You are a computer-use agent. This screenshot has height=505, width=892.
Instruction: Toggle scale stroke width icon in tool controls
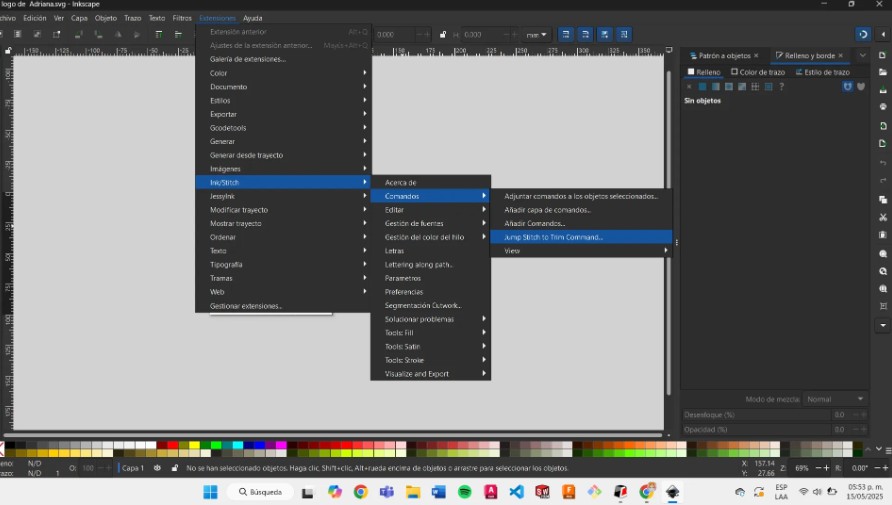click(565, 34)
